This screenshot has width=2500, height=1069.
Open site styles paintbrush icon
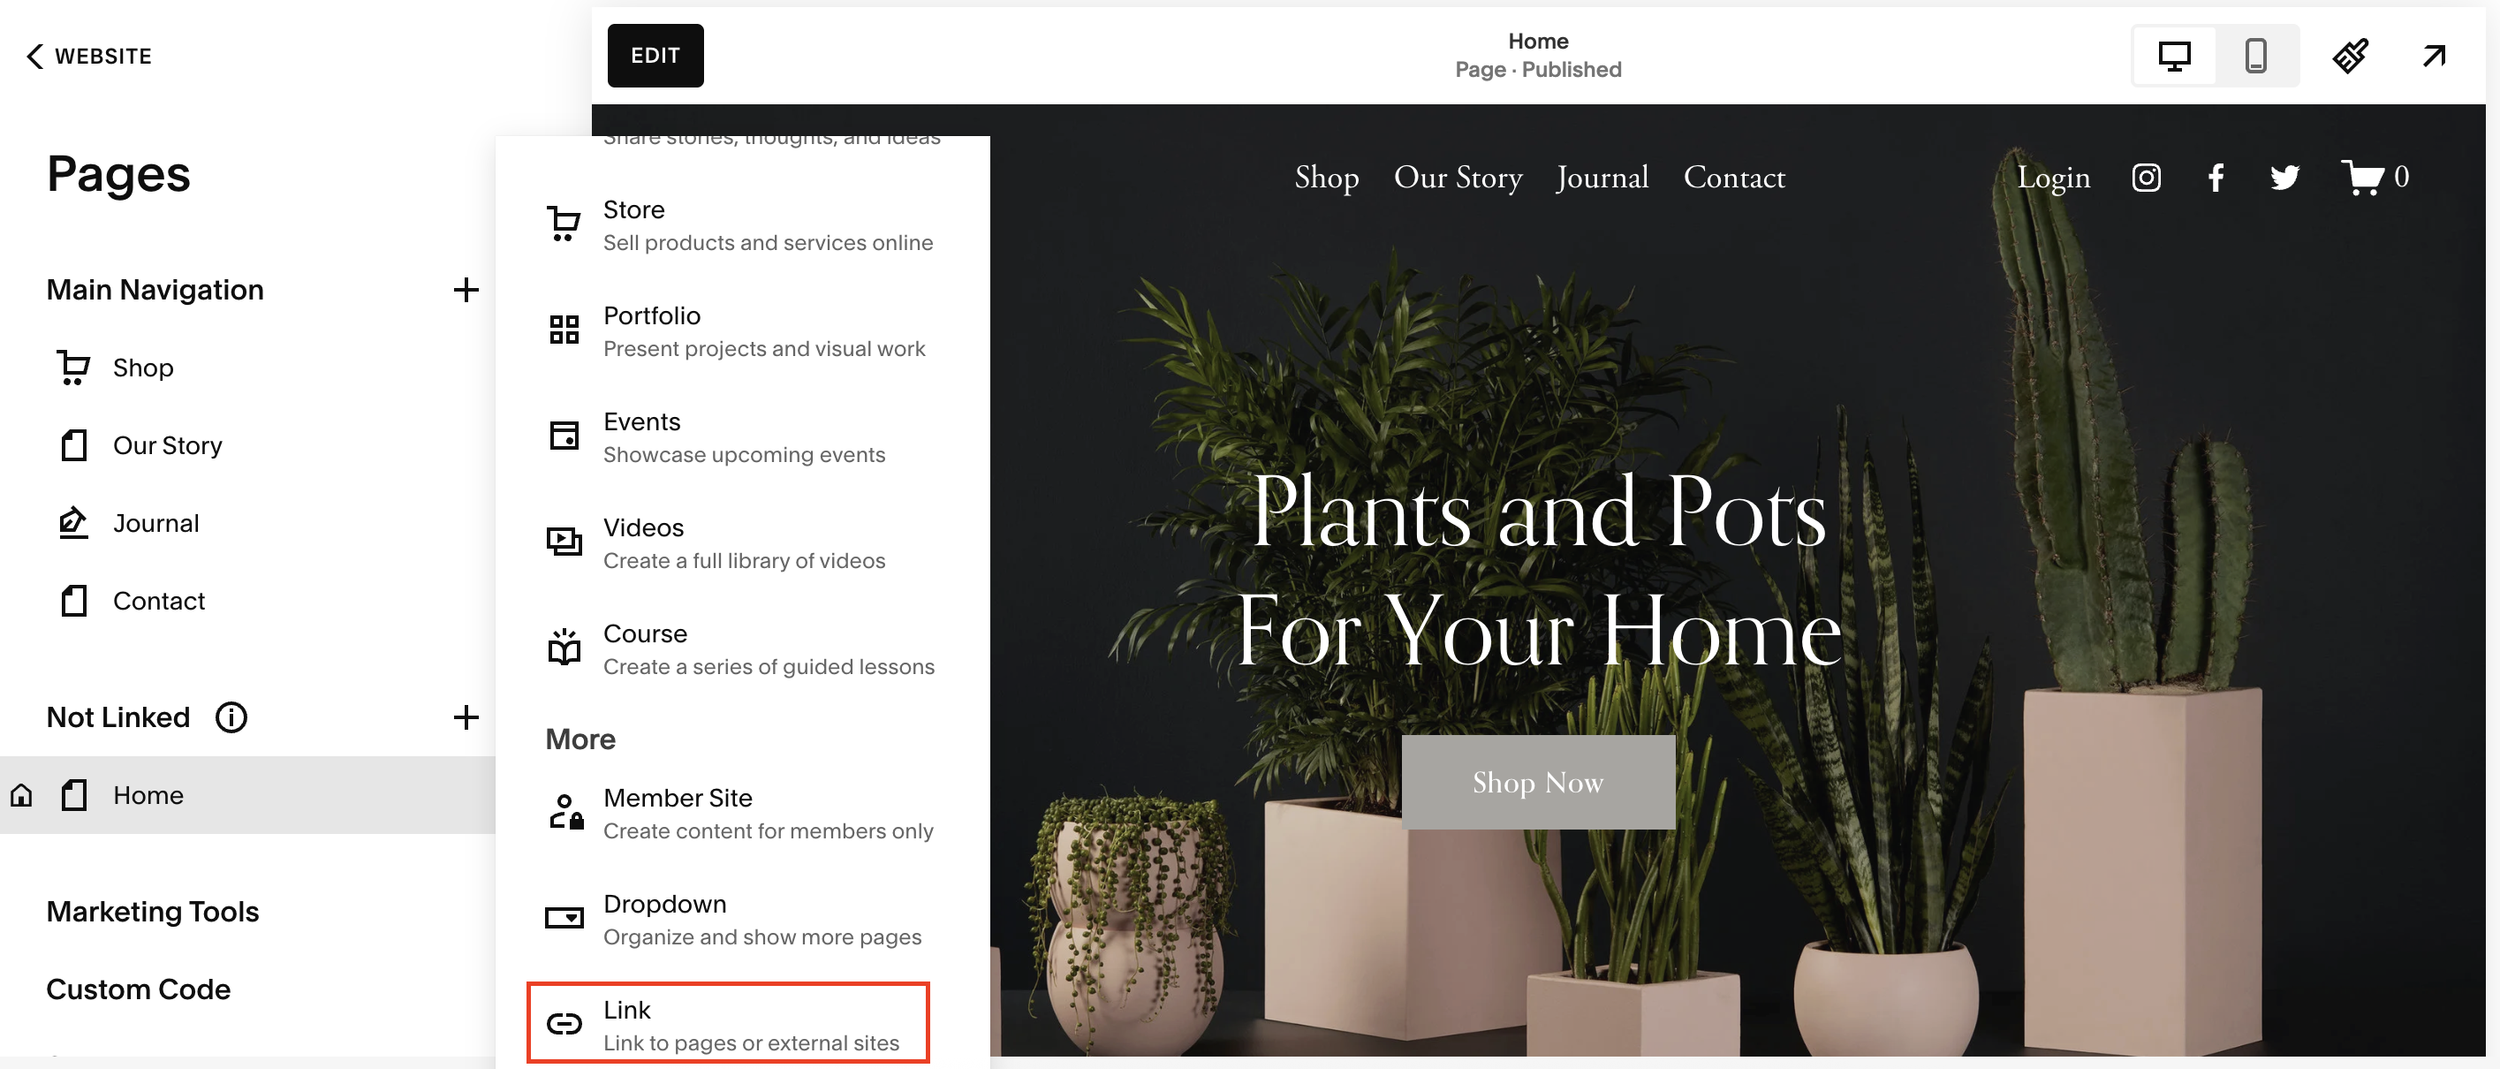(x=2350, y=56)
